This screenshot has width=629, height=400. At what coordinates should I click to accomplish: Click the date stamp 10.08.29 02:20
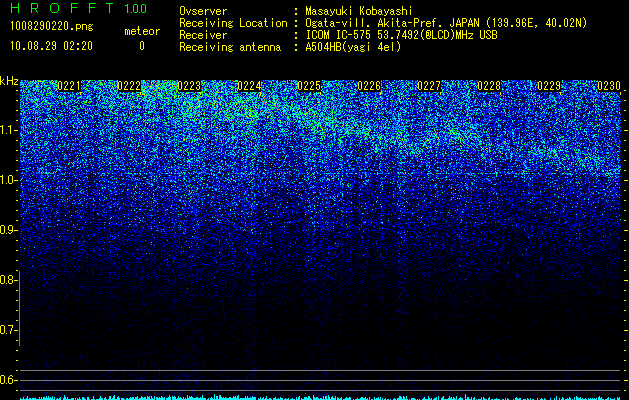point(51,46)
